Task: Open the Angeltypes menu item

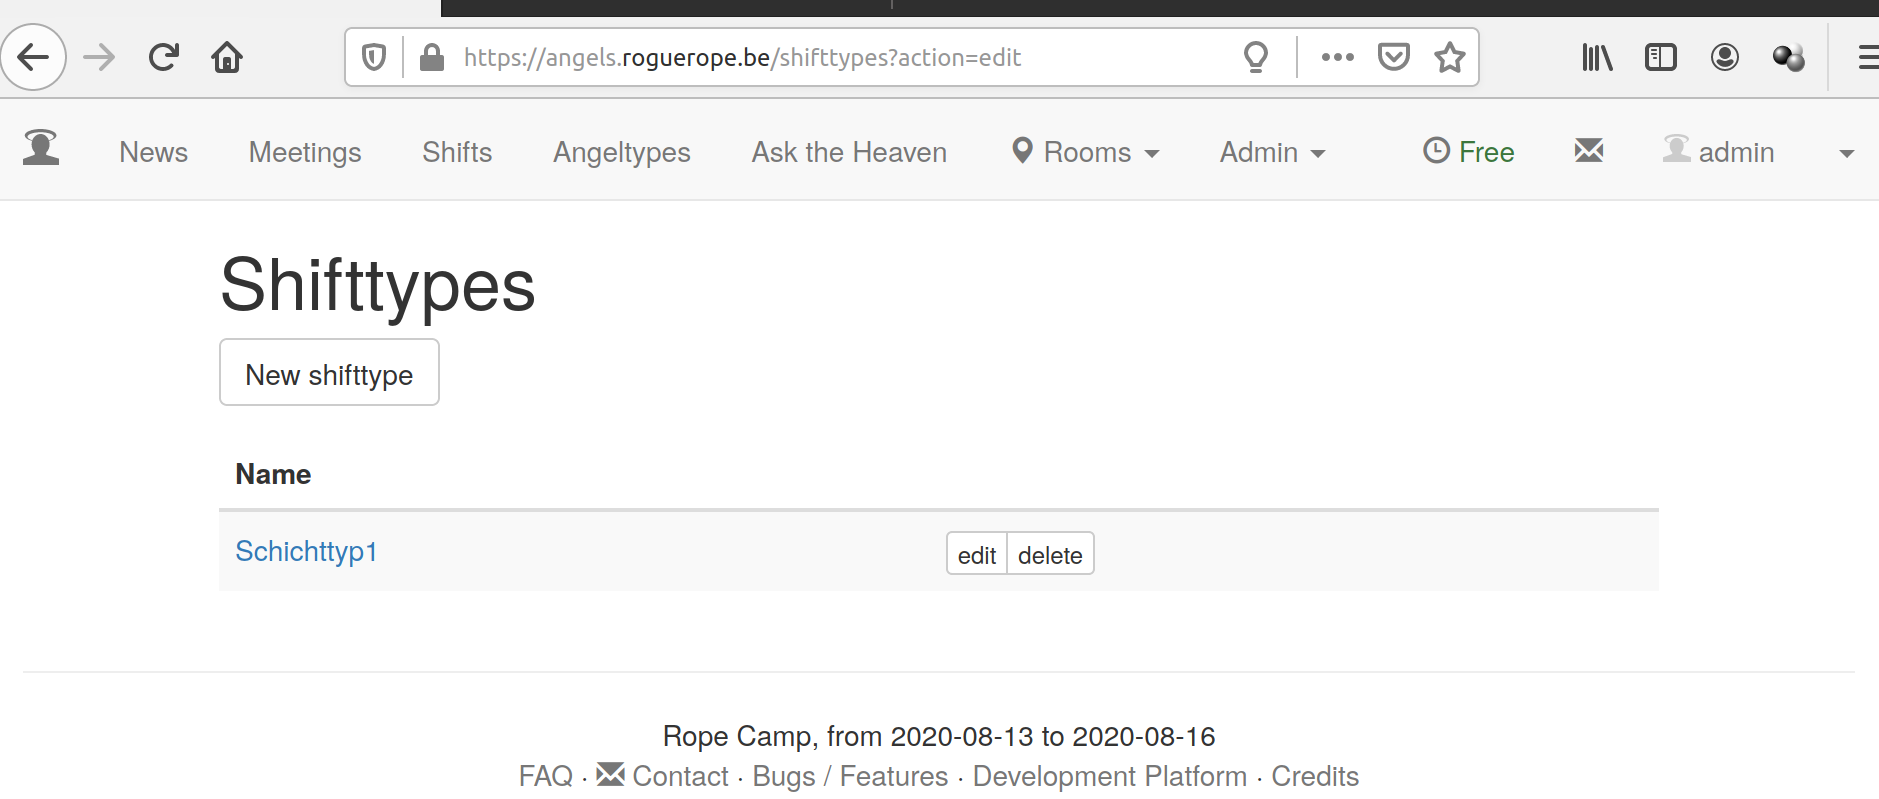Action: click(622, 152)
